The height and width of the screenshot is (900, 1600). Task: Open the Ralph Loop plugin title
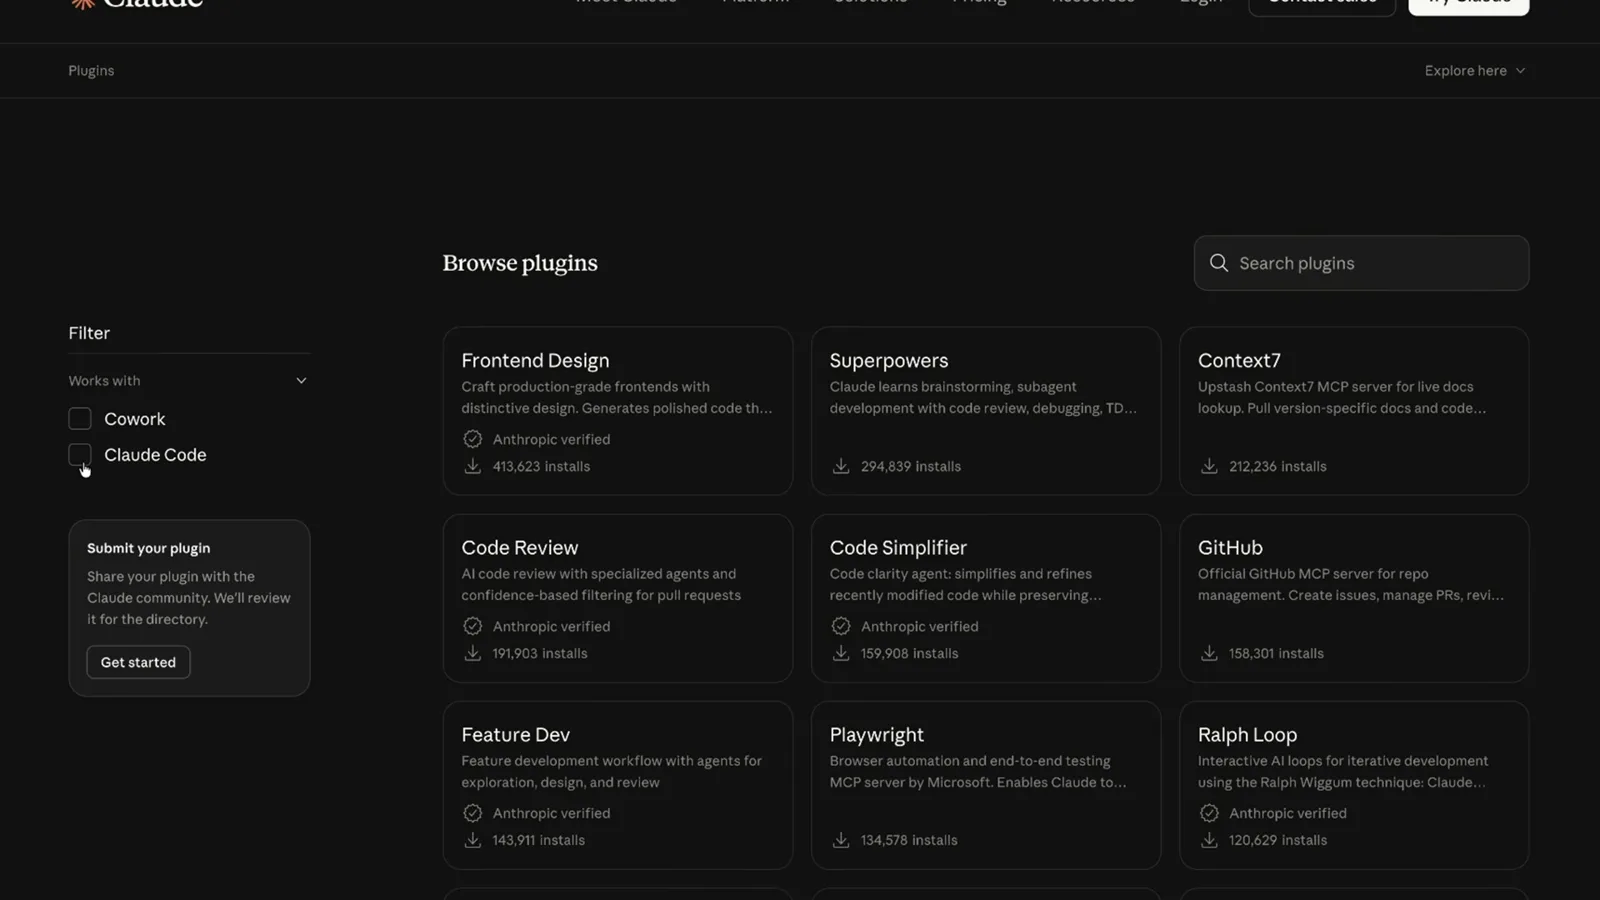[1247, 734]
